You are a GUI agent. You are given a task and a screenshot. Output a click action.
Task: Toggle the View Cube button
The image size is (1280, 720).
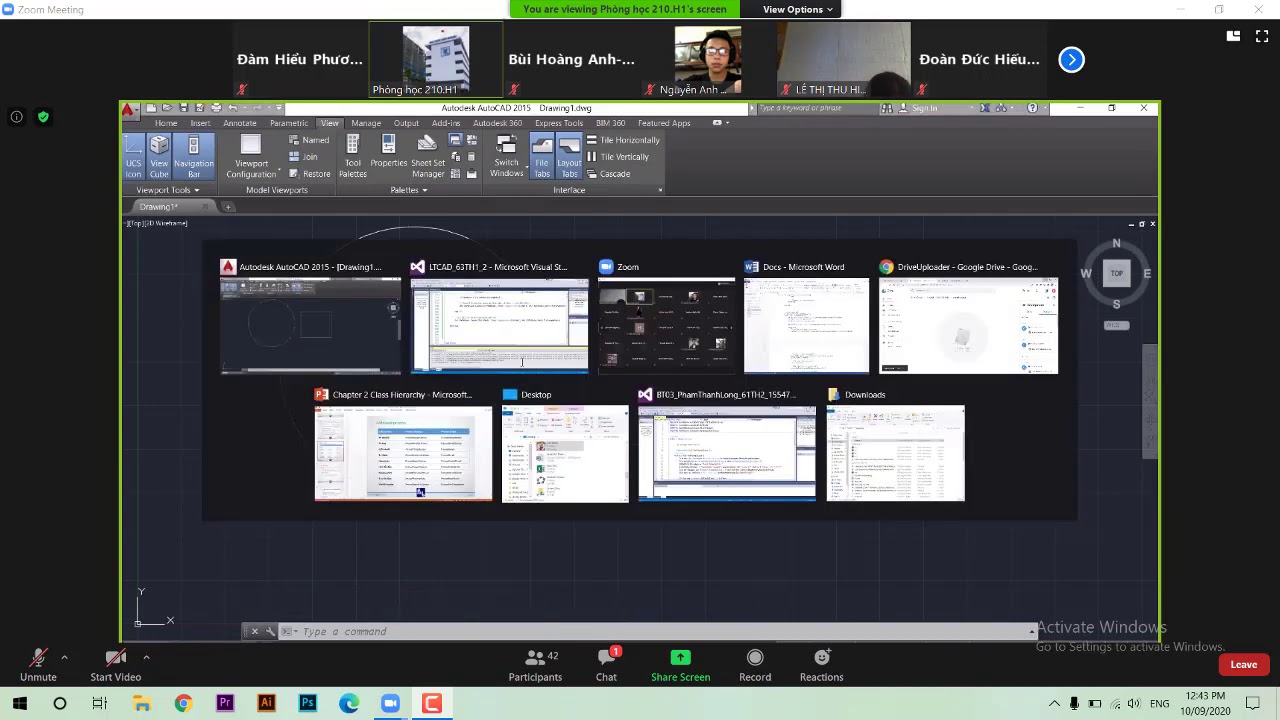[x=159, y=157]
